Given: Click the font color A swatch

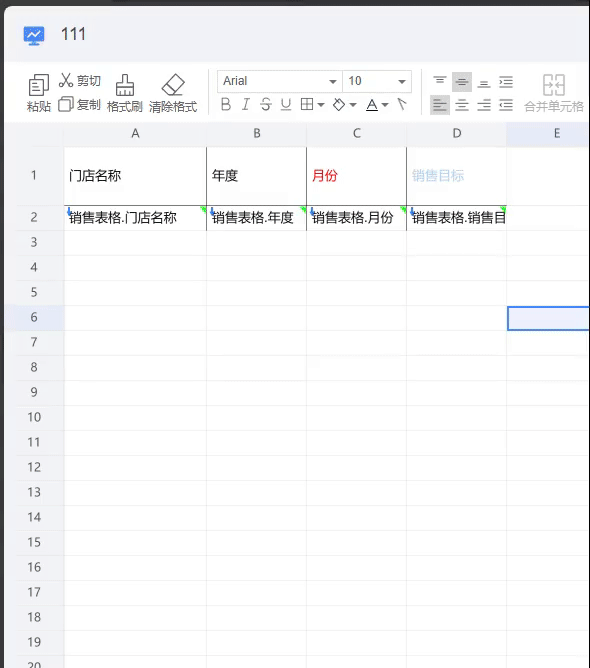Looking at the screenshot, I should [372, 105].
